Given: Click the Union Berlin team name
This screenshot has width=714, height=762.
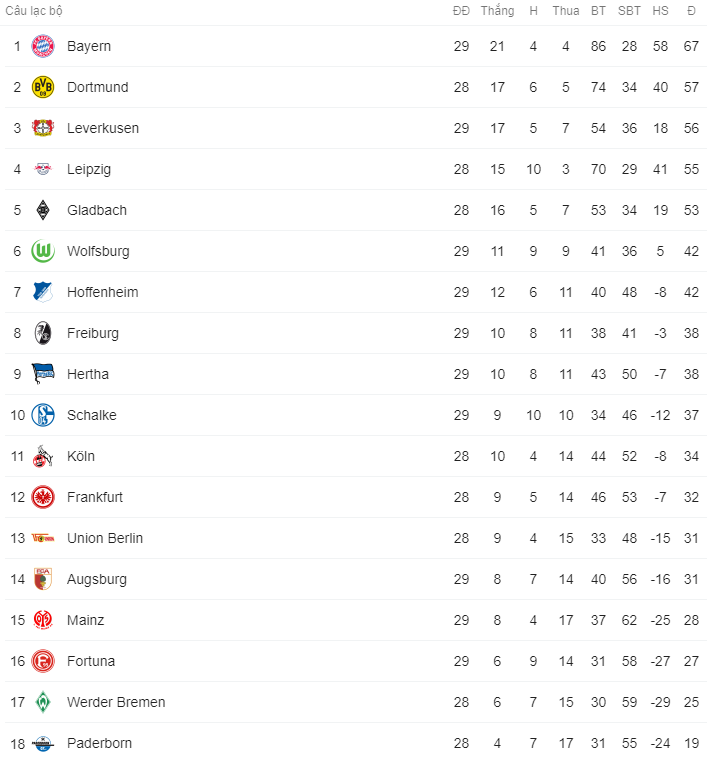Looking at the screenshot, I should point(105,538).
